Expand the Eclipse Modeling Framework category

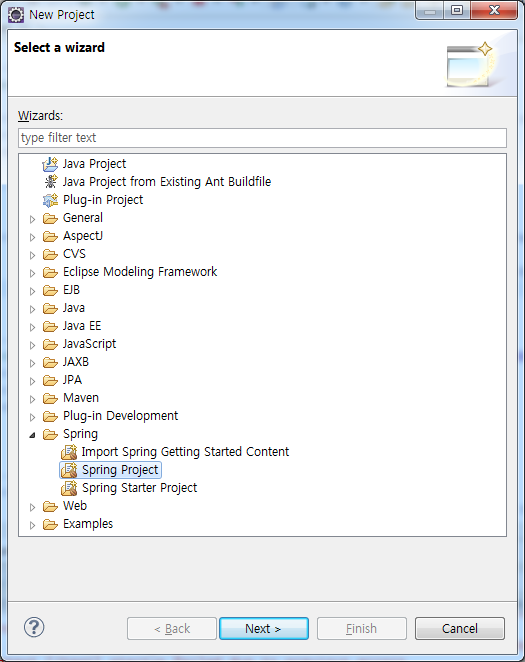pos(32,273)
